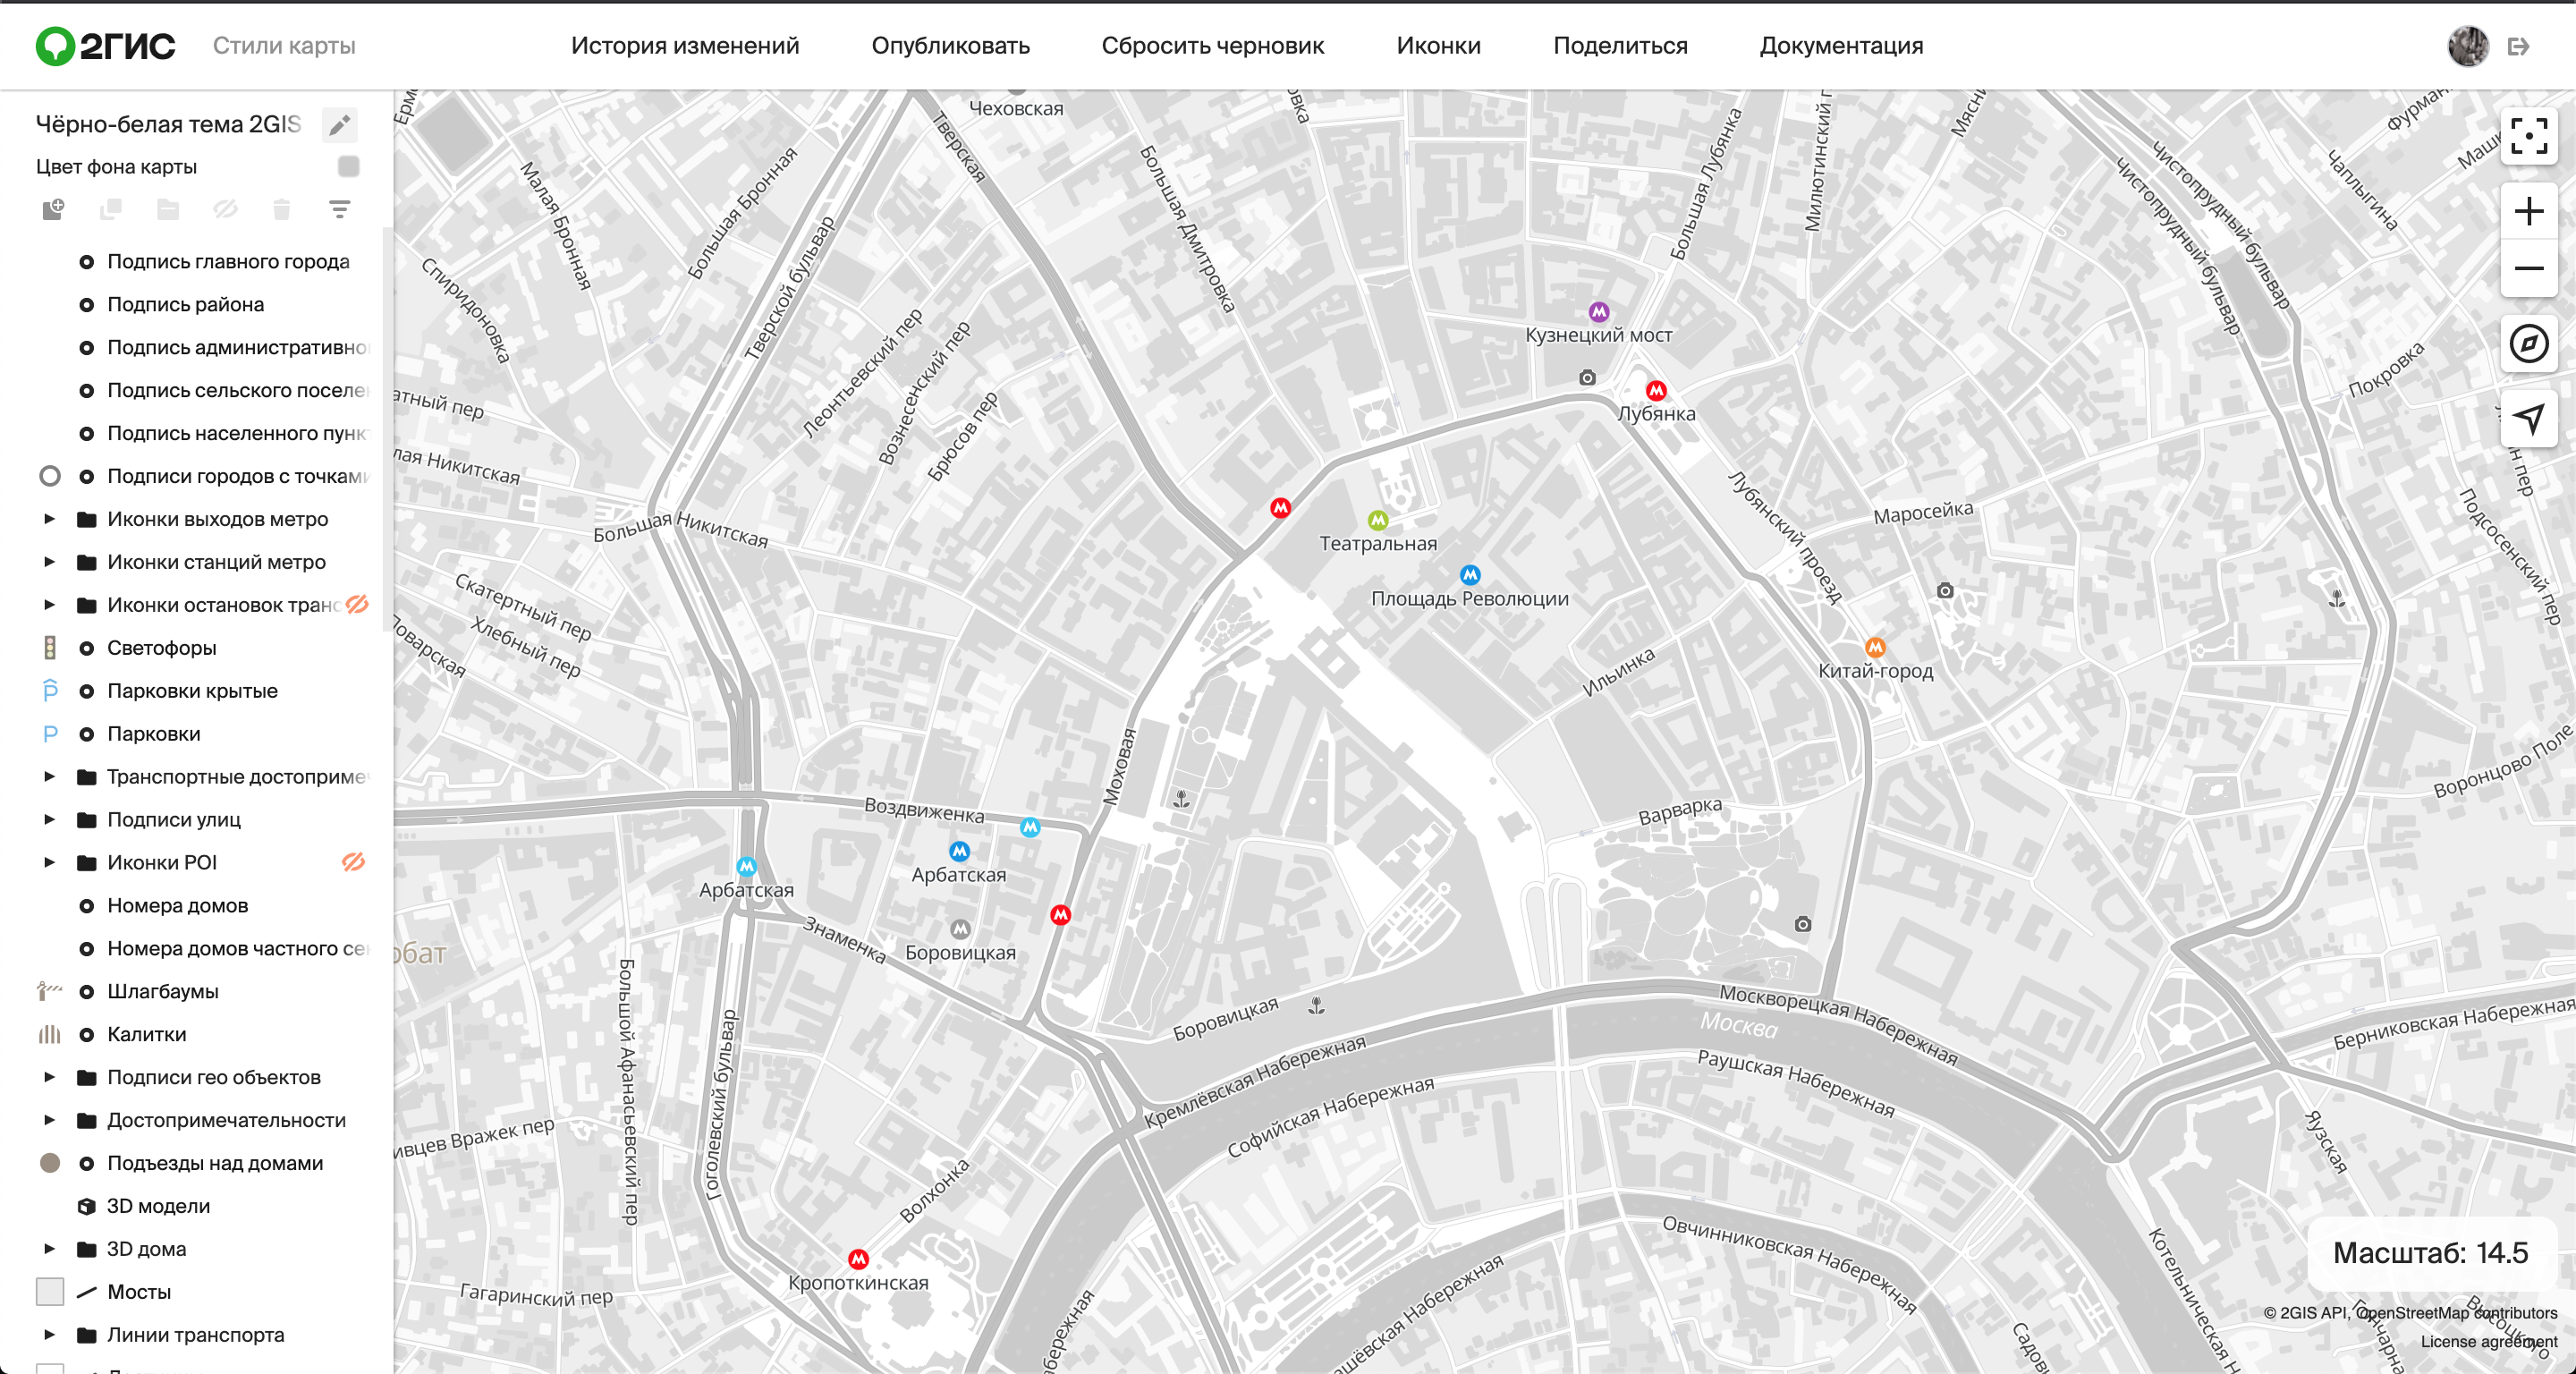
Task: Expand the Иконки станций метро folder
Action: pos(49,562)
